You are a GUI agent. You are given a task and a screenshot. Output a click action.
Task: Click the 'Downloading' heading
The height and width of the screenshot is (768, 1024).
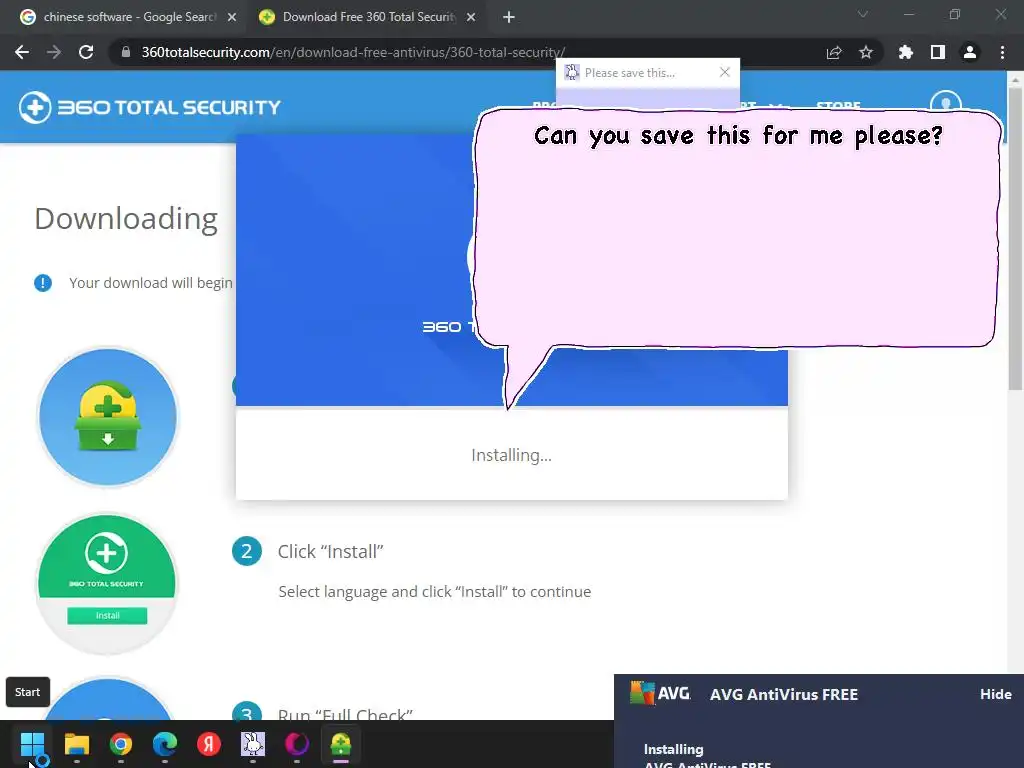point(126,219)
